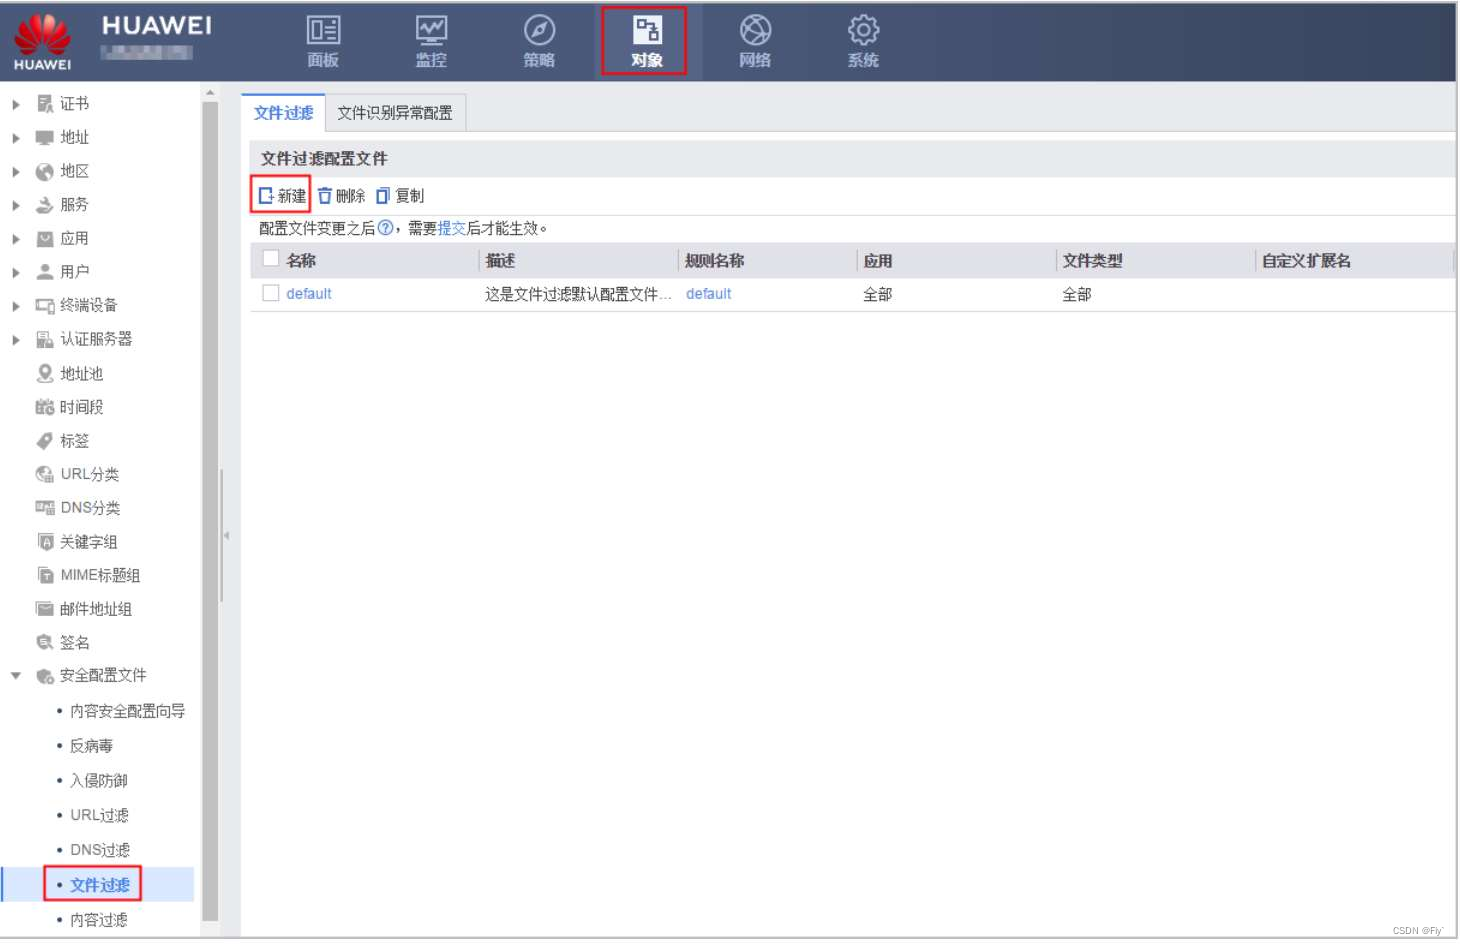Click the 描述 column header
This screenshot has width=1460, height=945.
pyautogui.click(x=500, y=260)
